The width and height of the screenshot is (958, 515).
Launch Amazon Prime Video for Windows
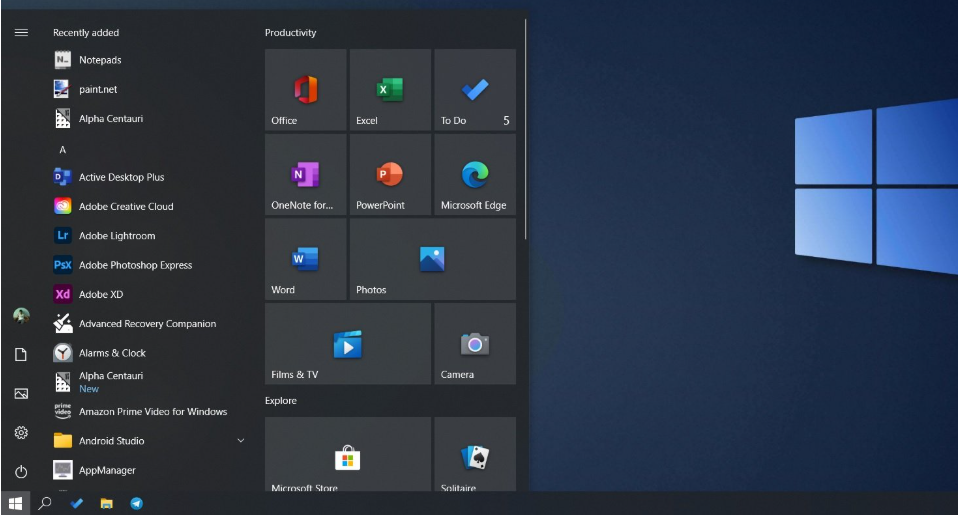pos(150,412)
